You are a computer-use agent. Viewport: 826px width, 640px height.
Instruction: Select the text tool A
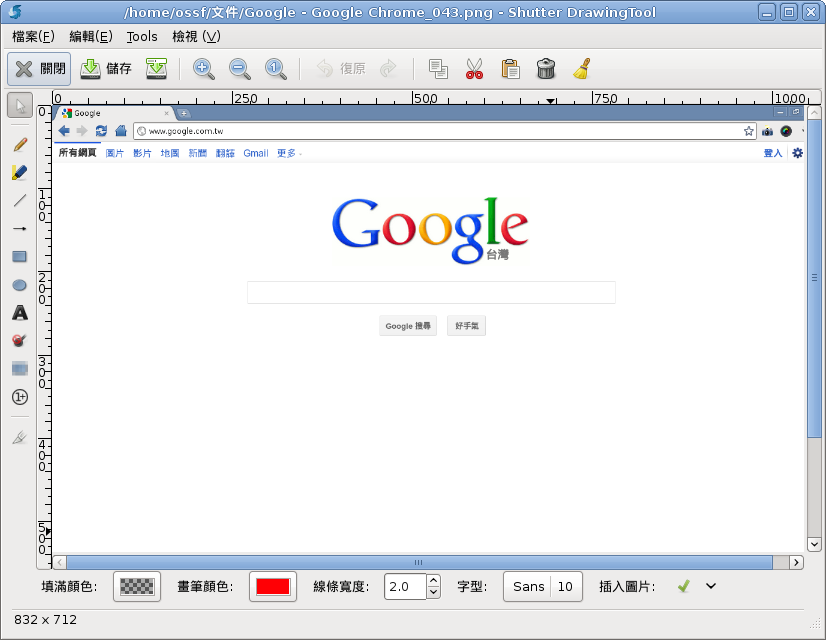pyautogui.click(x=20, y=313)
